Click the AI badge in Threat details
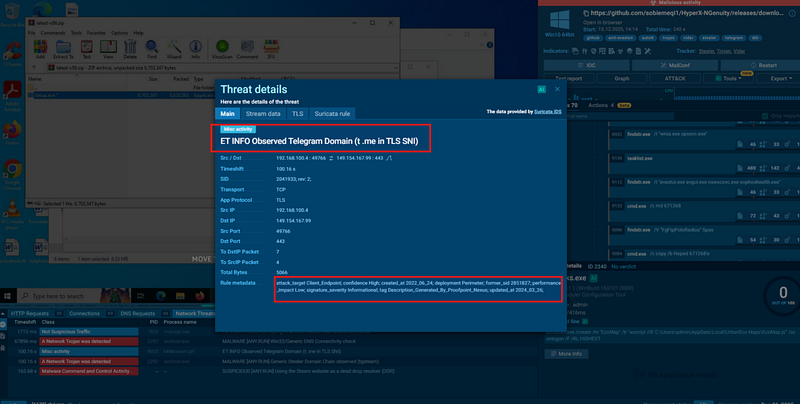Viewport: 800px width, 404px height. [541, 89]
